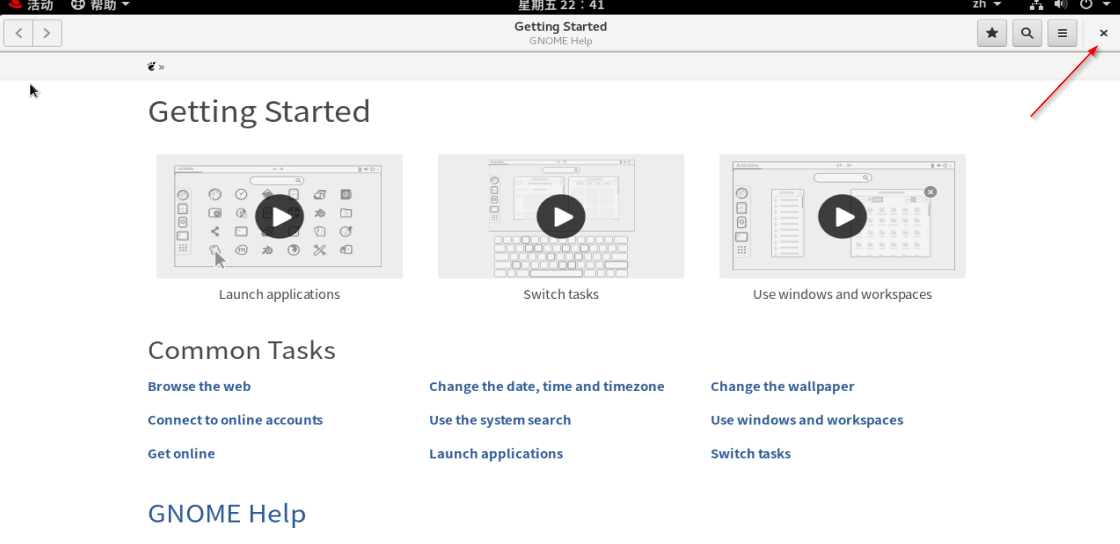Click the network status icon in the top bar

point(1036,5)
